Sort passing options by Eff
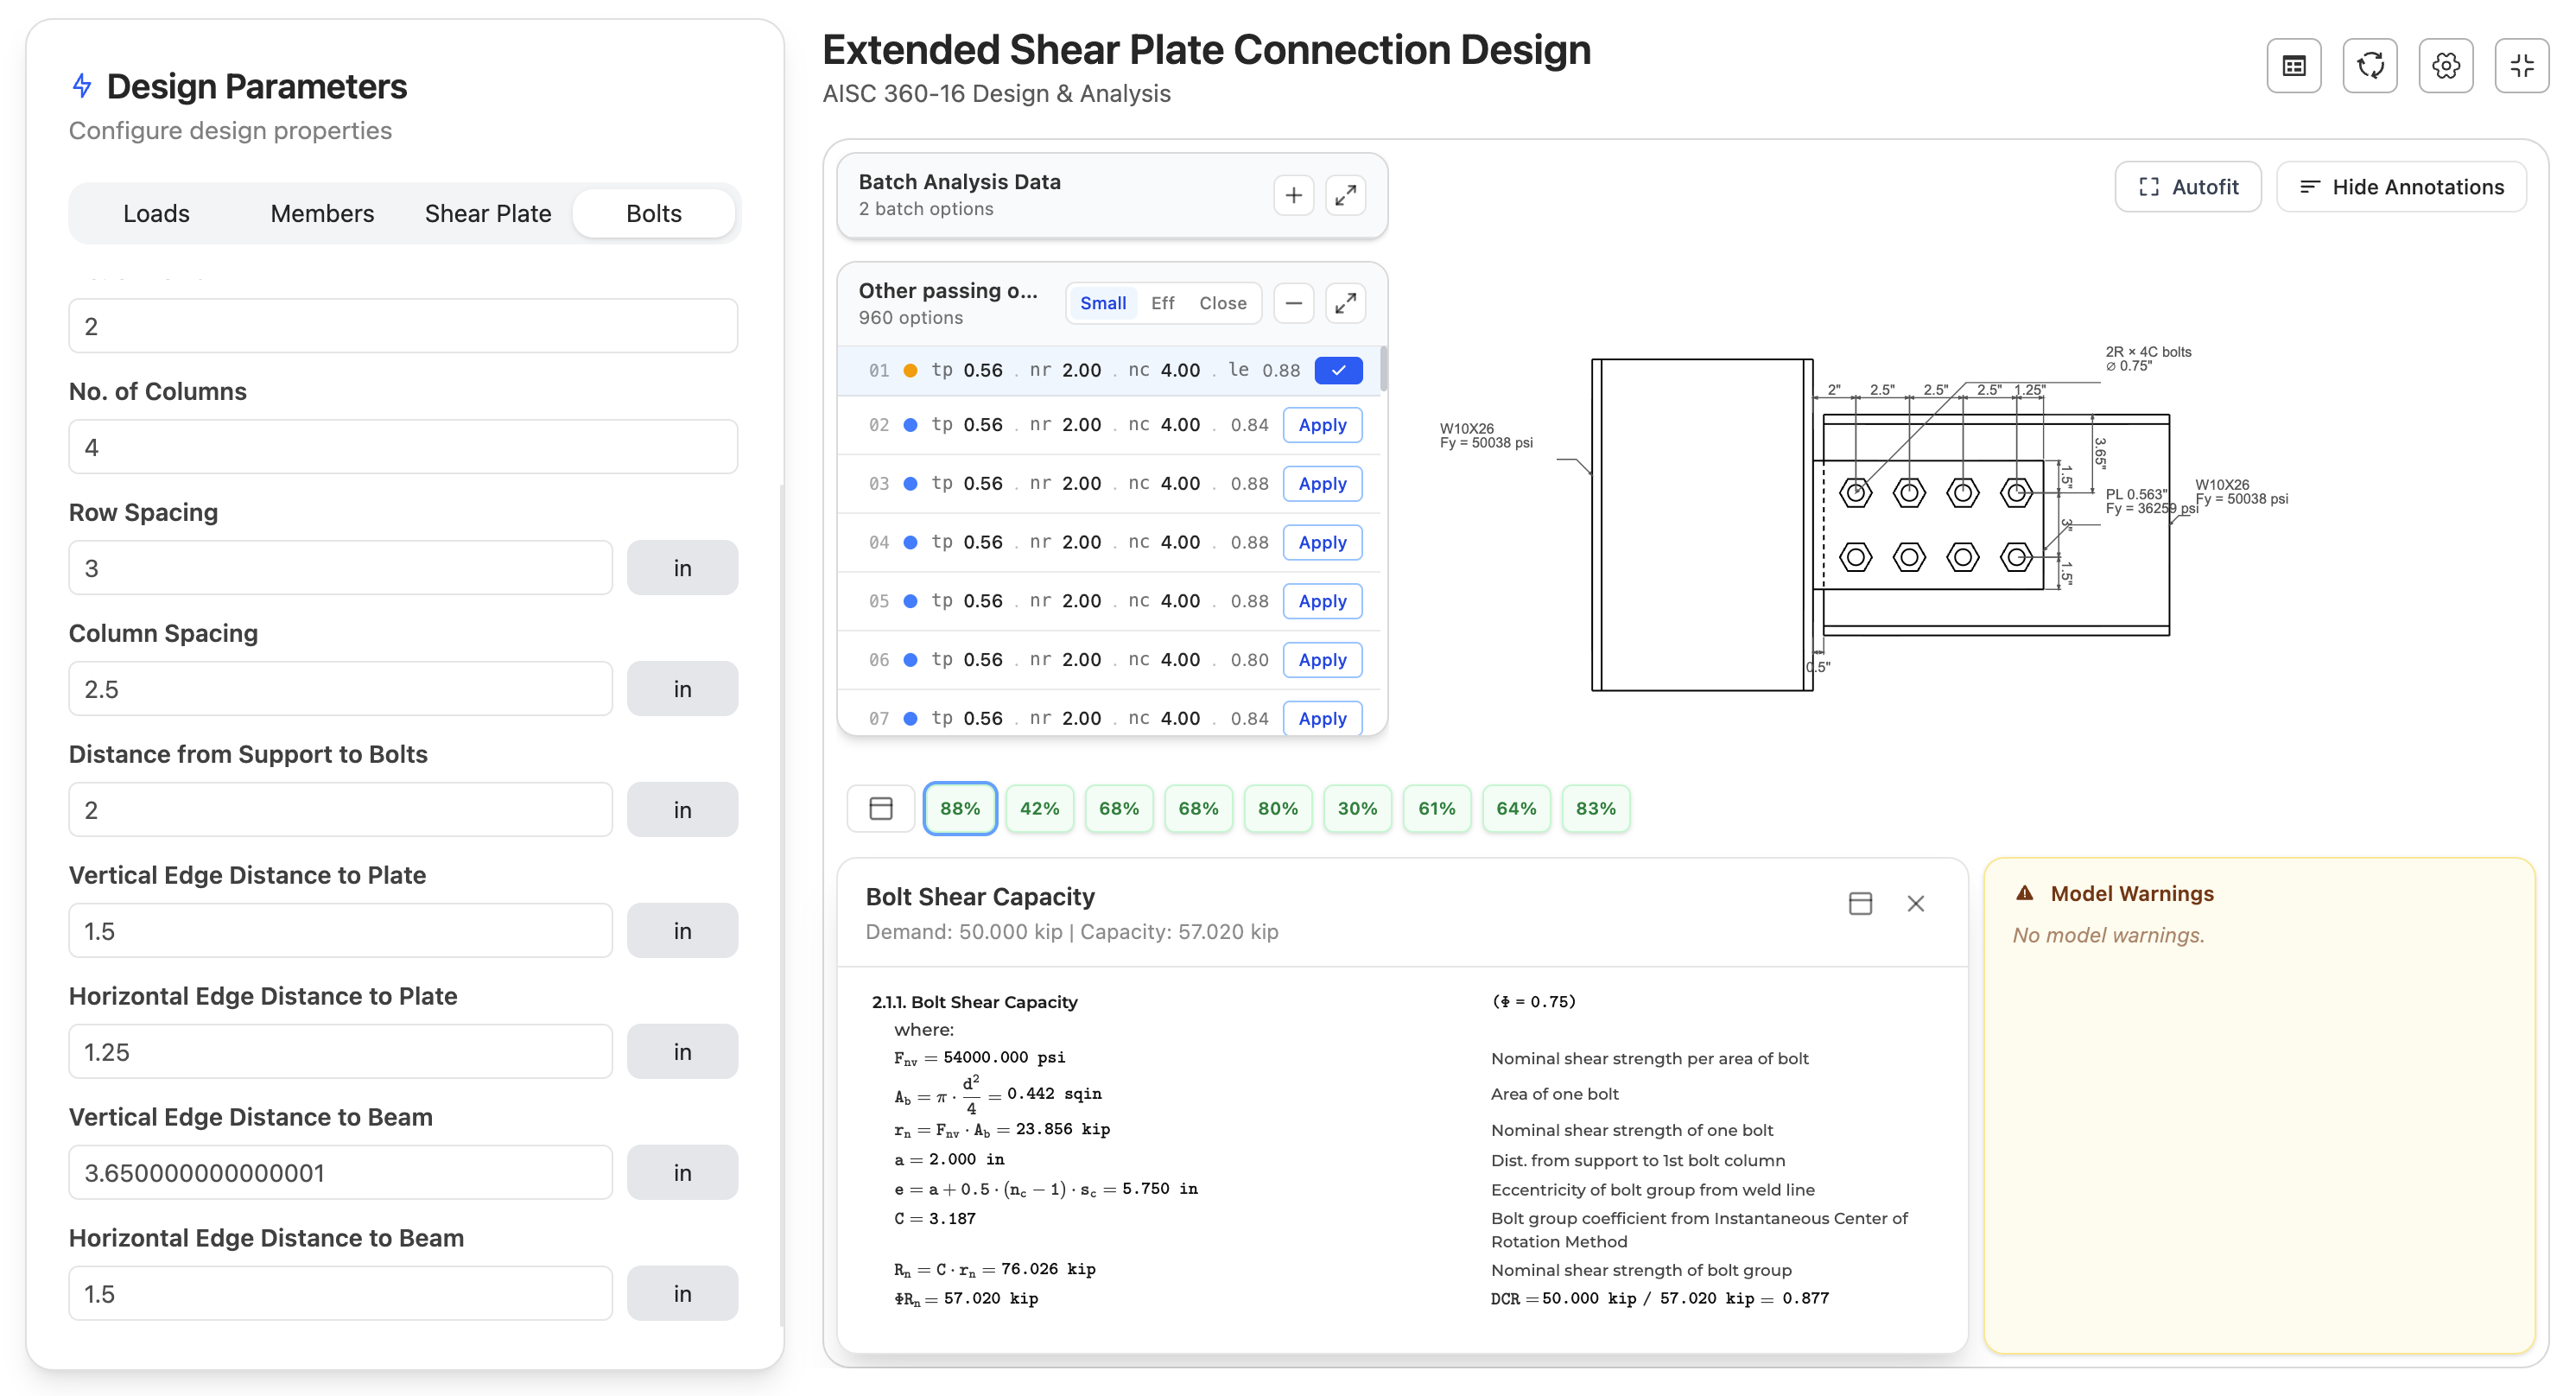 click(x=1162, y=303)
